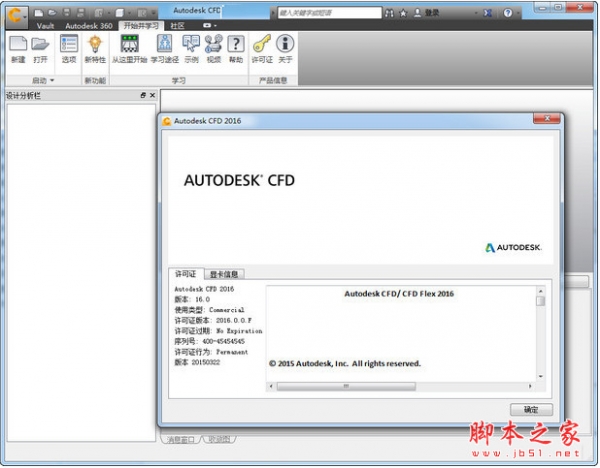The width and height of the screenshot is (600, 468).
Task: Click the 从这里开始 (Start here) icon
Action: 129,49
